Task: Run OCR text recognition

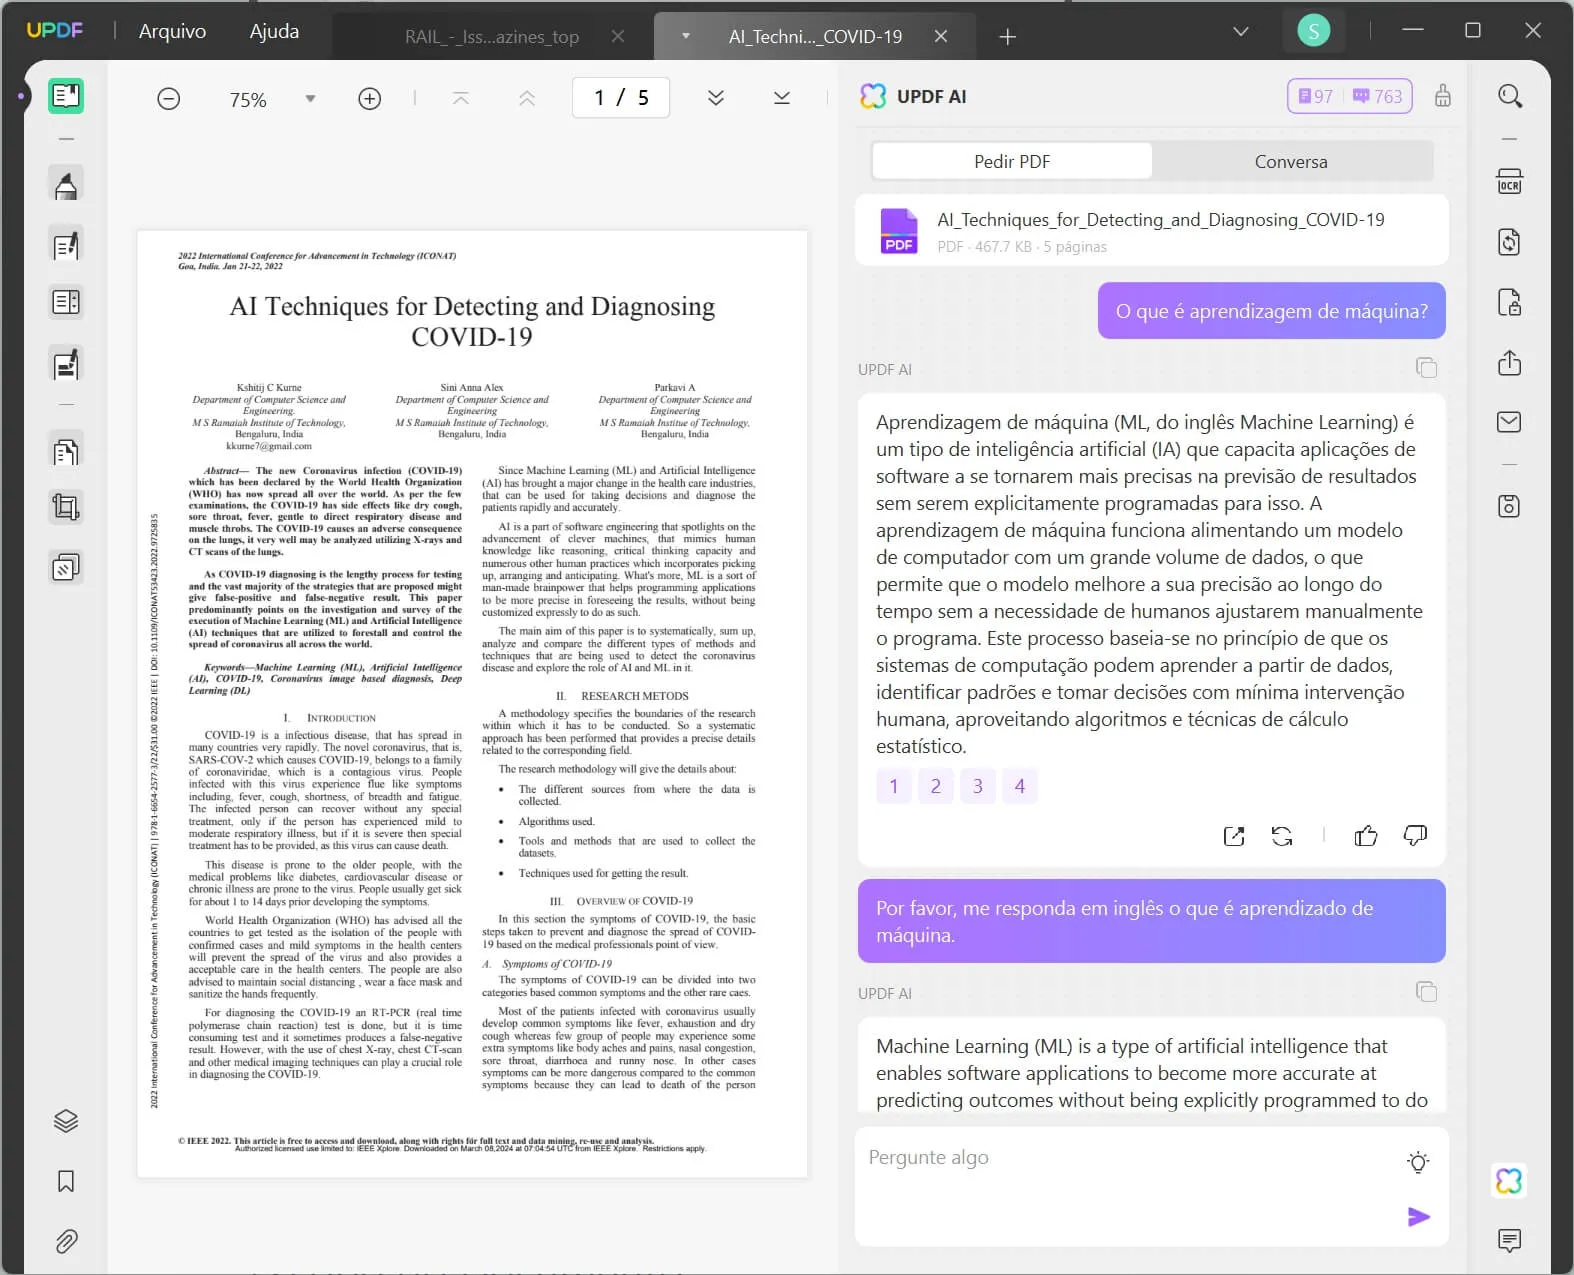Action: (1510, 182)
